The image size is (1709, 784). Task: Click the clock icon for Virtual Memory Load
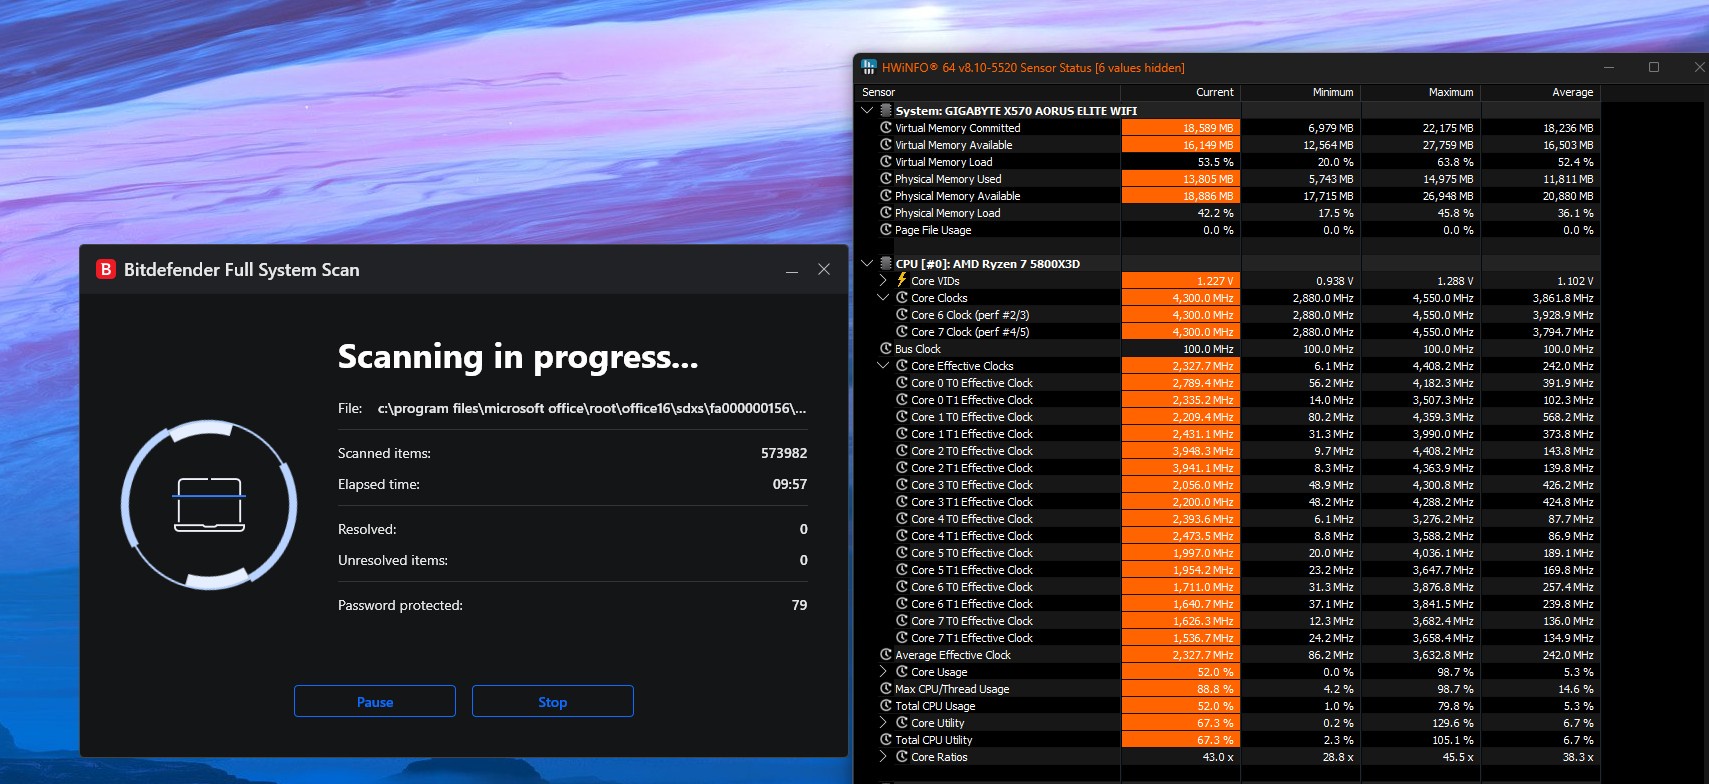pos(885,161)
